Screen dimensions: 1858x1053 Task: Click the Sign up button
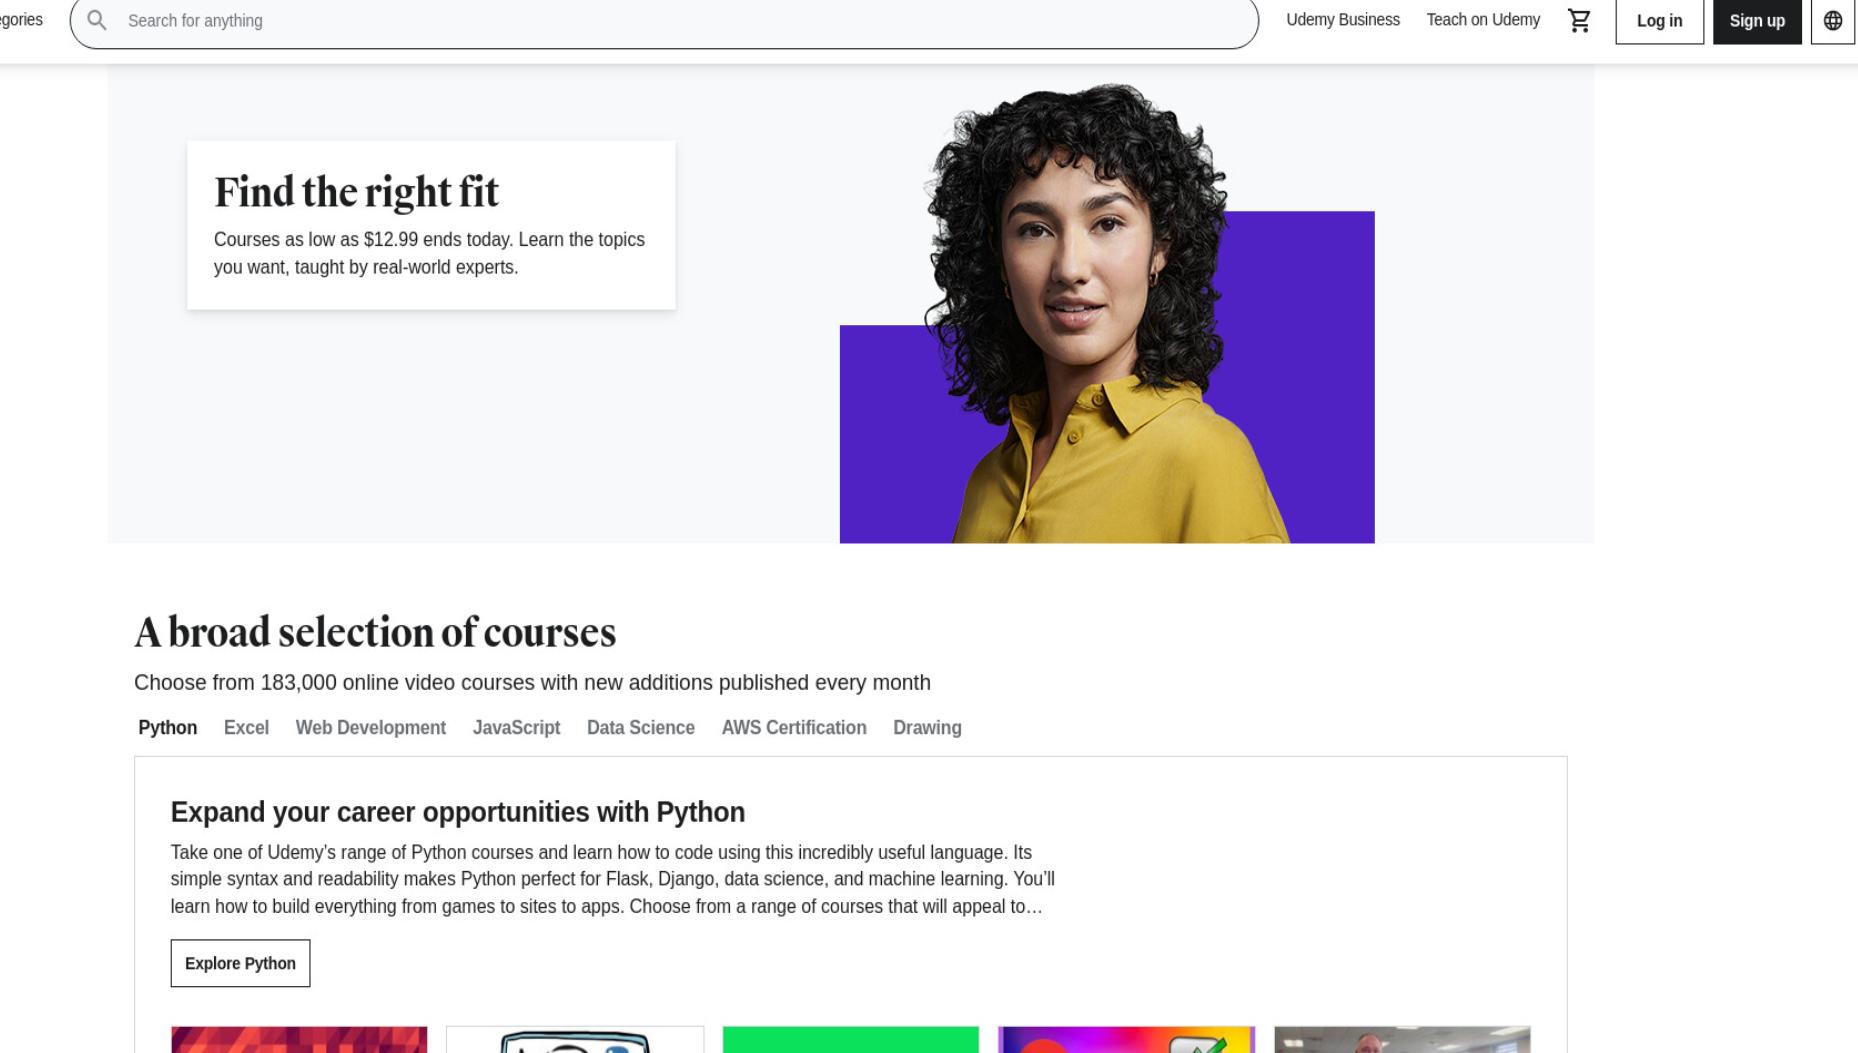click(1757, 21)
